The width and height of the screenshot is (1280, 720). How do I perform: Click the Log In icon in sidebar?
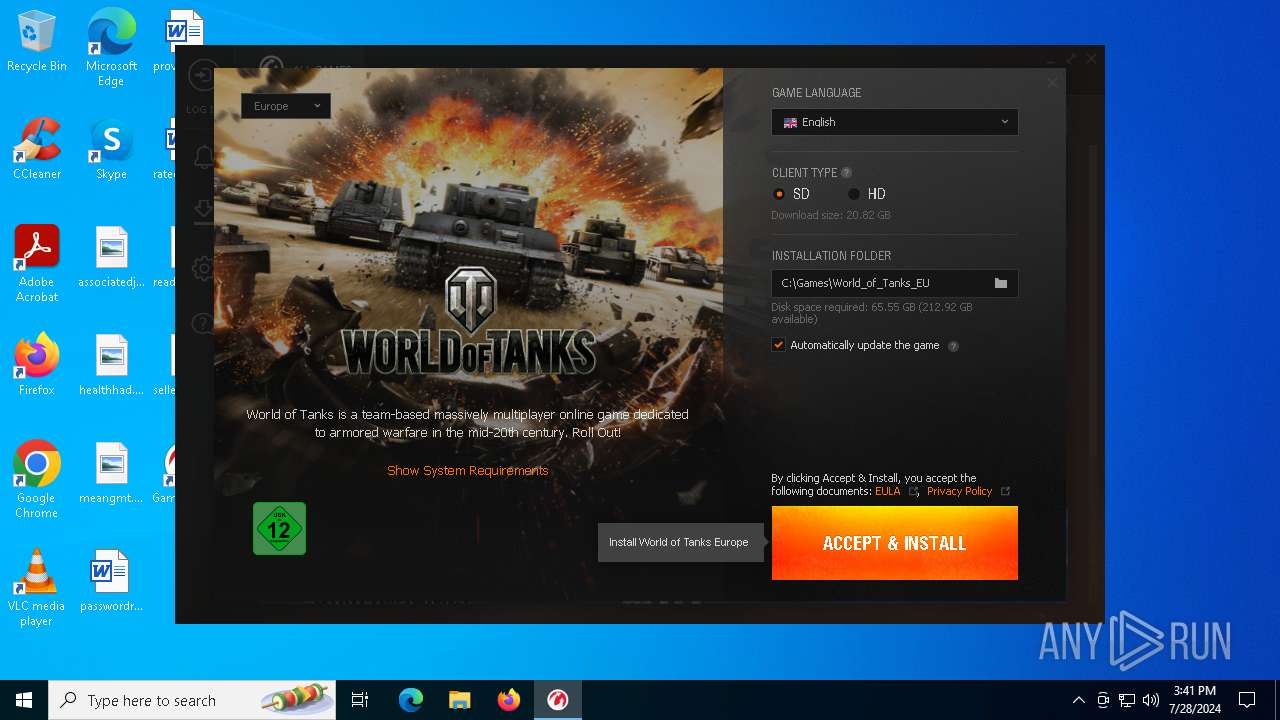(x=202, y=76)
